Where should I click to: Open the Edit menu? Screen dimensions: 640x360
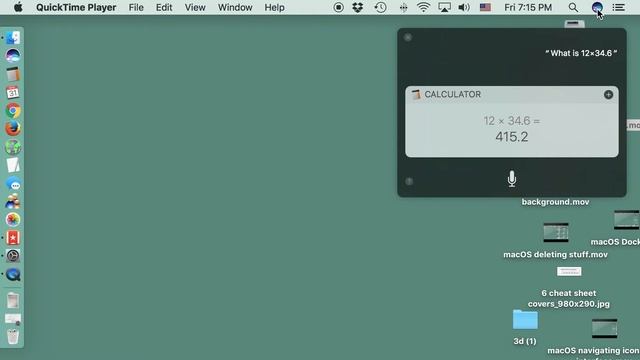point(164,7)
